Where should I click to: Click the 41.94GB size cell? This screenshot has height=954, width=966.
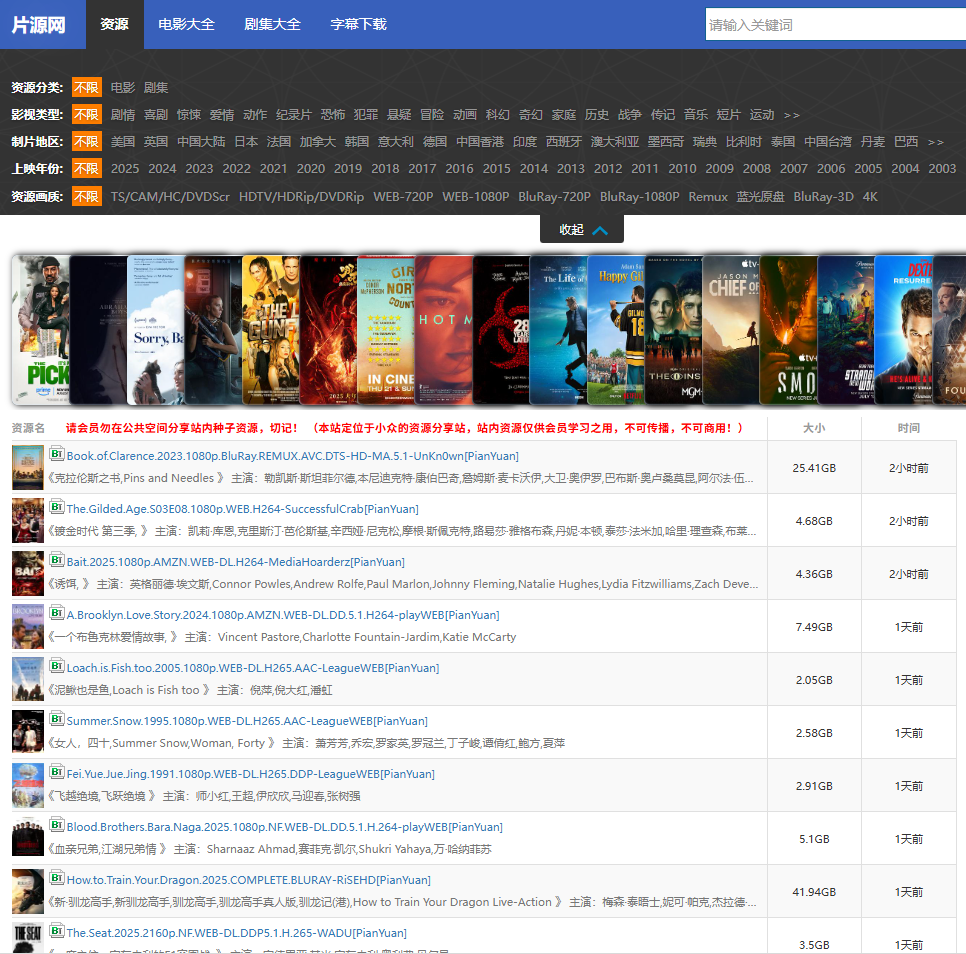coord(814,892)
